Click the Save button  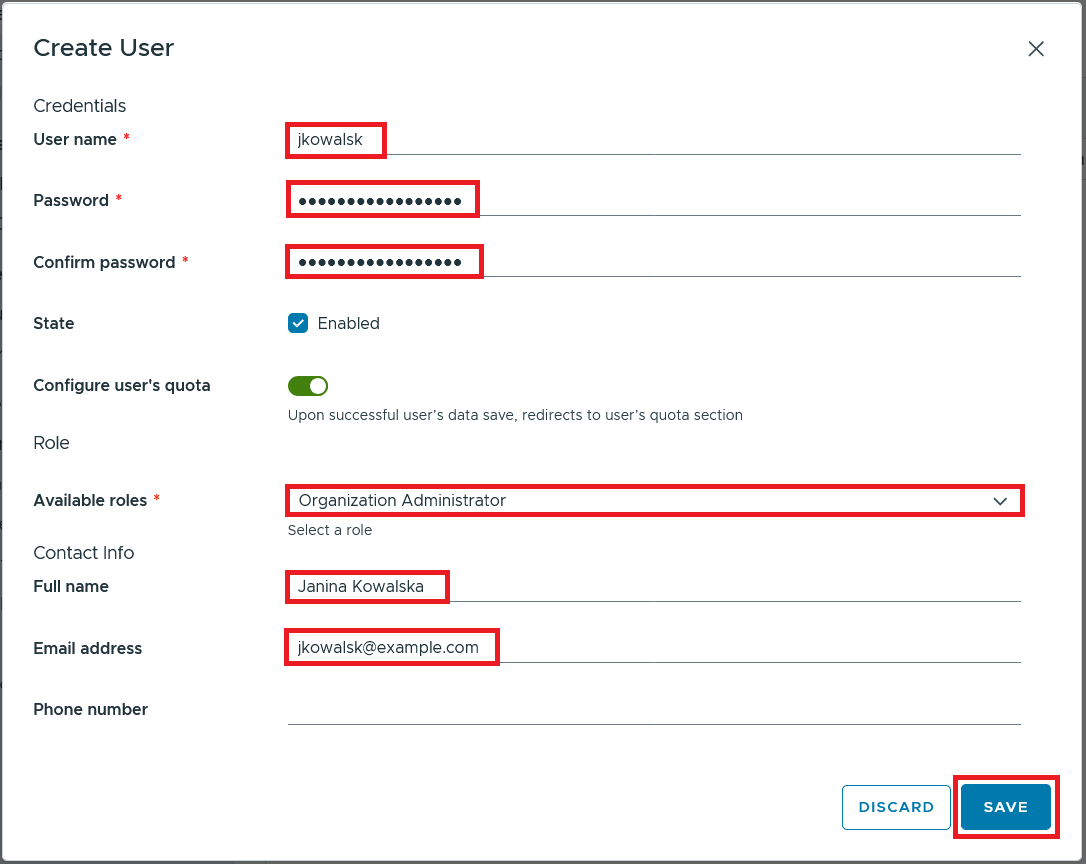[1005, 807]
